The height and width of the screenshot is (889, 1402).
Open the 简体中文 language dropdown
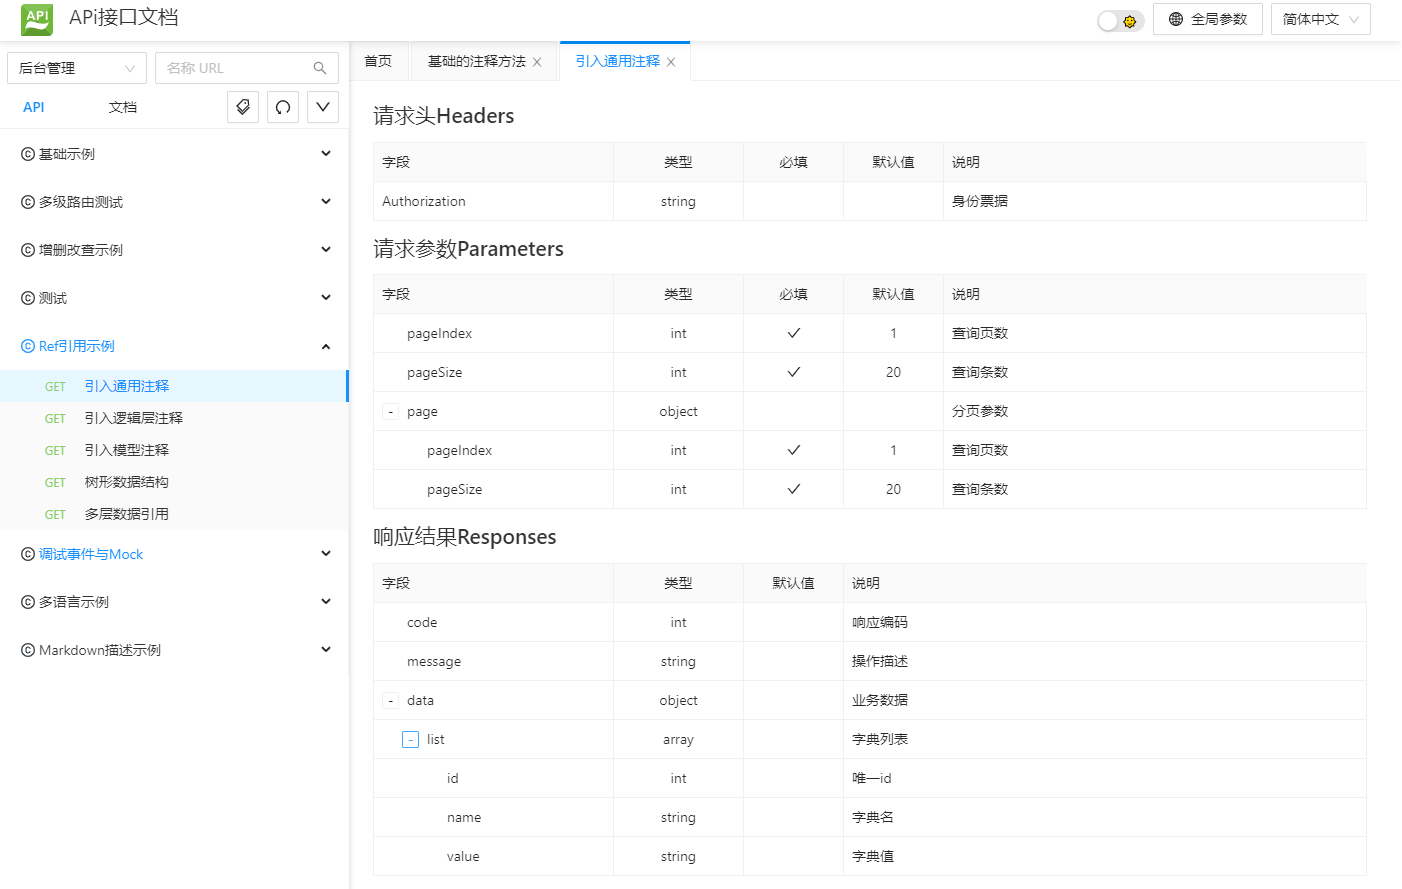(x=1320, y=19)
